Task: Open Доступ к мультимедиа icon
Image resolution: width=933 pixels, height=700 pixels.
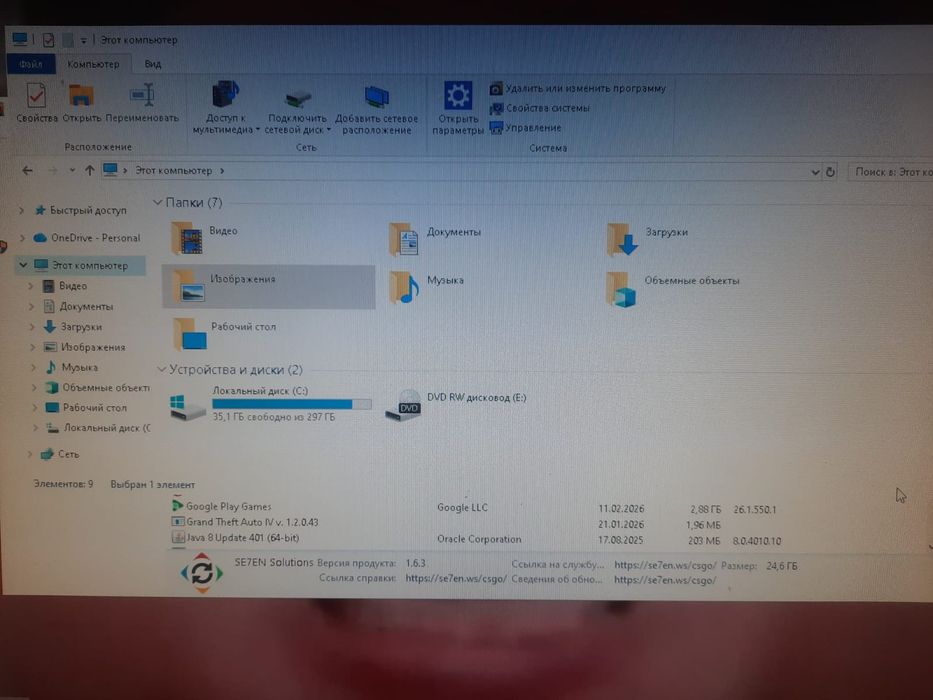Action: tap(226, 94)
